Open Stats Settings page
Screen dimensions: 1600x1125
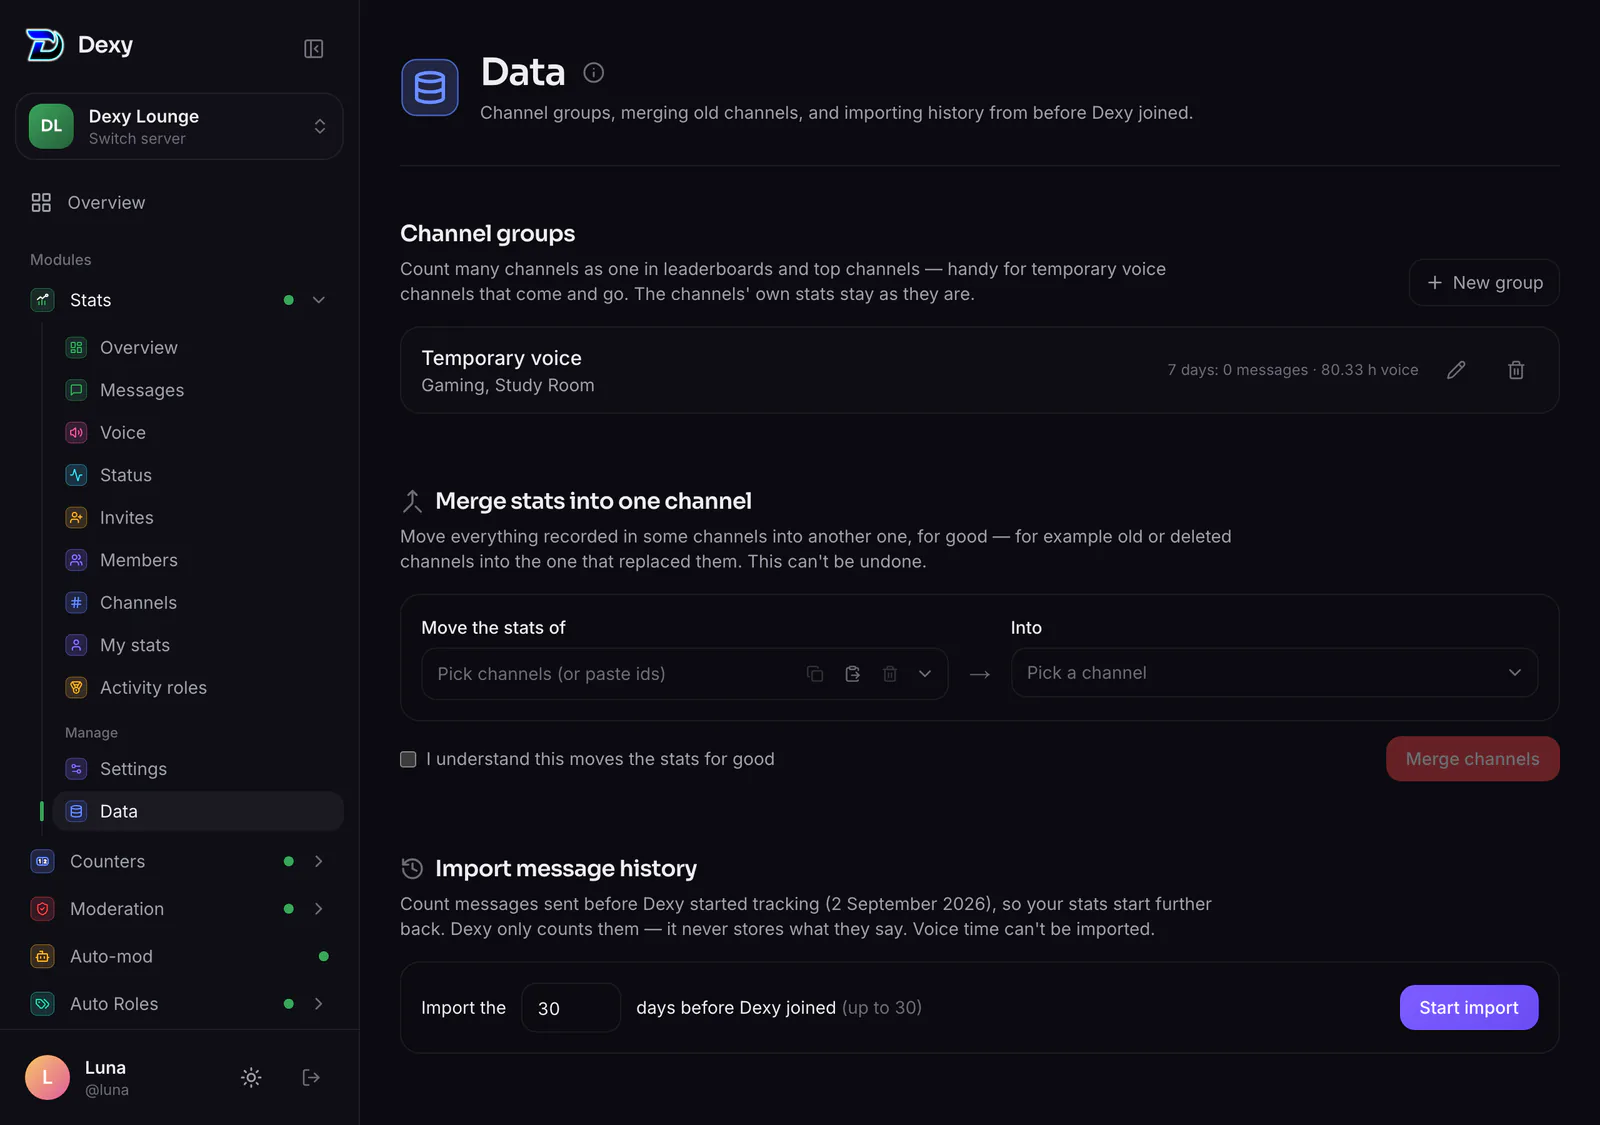[x=198, y=769]
